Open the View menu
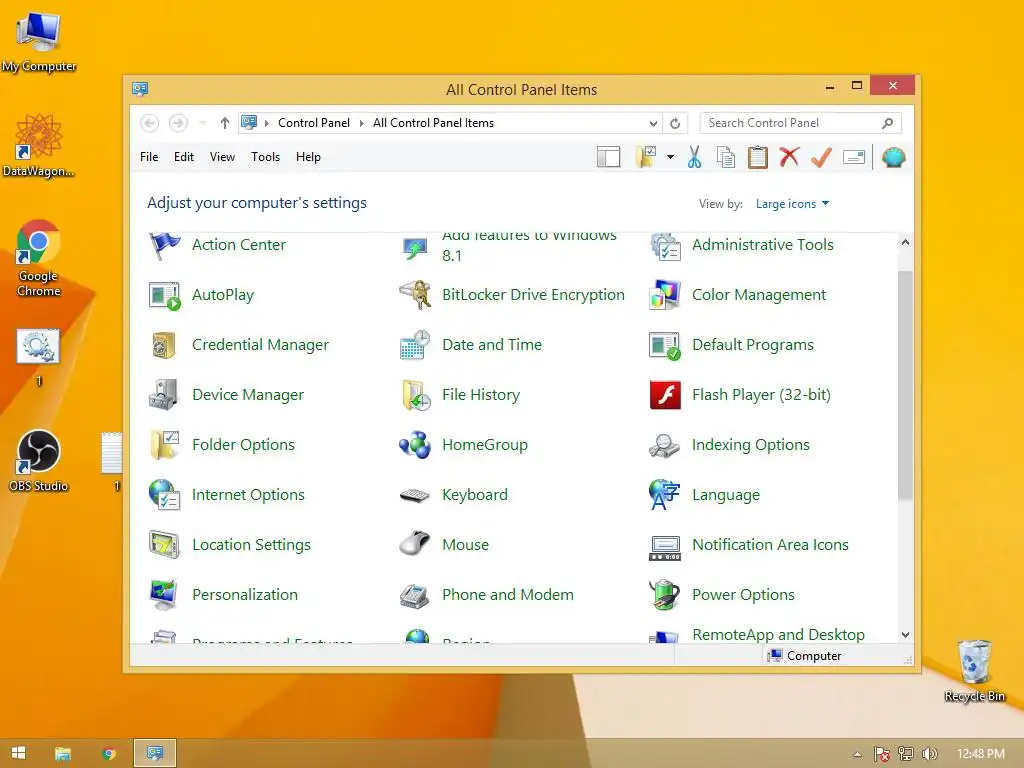Screen dimensions: 1024x768 pyautogui.click(x=222, y=157)
